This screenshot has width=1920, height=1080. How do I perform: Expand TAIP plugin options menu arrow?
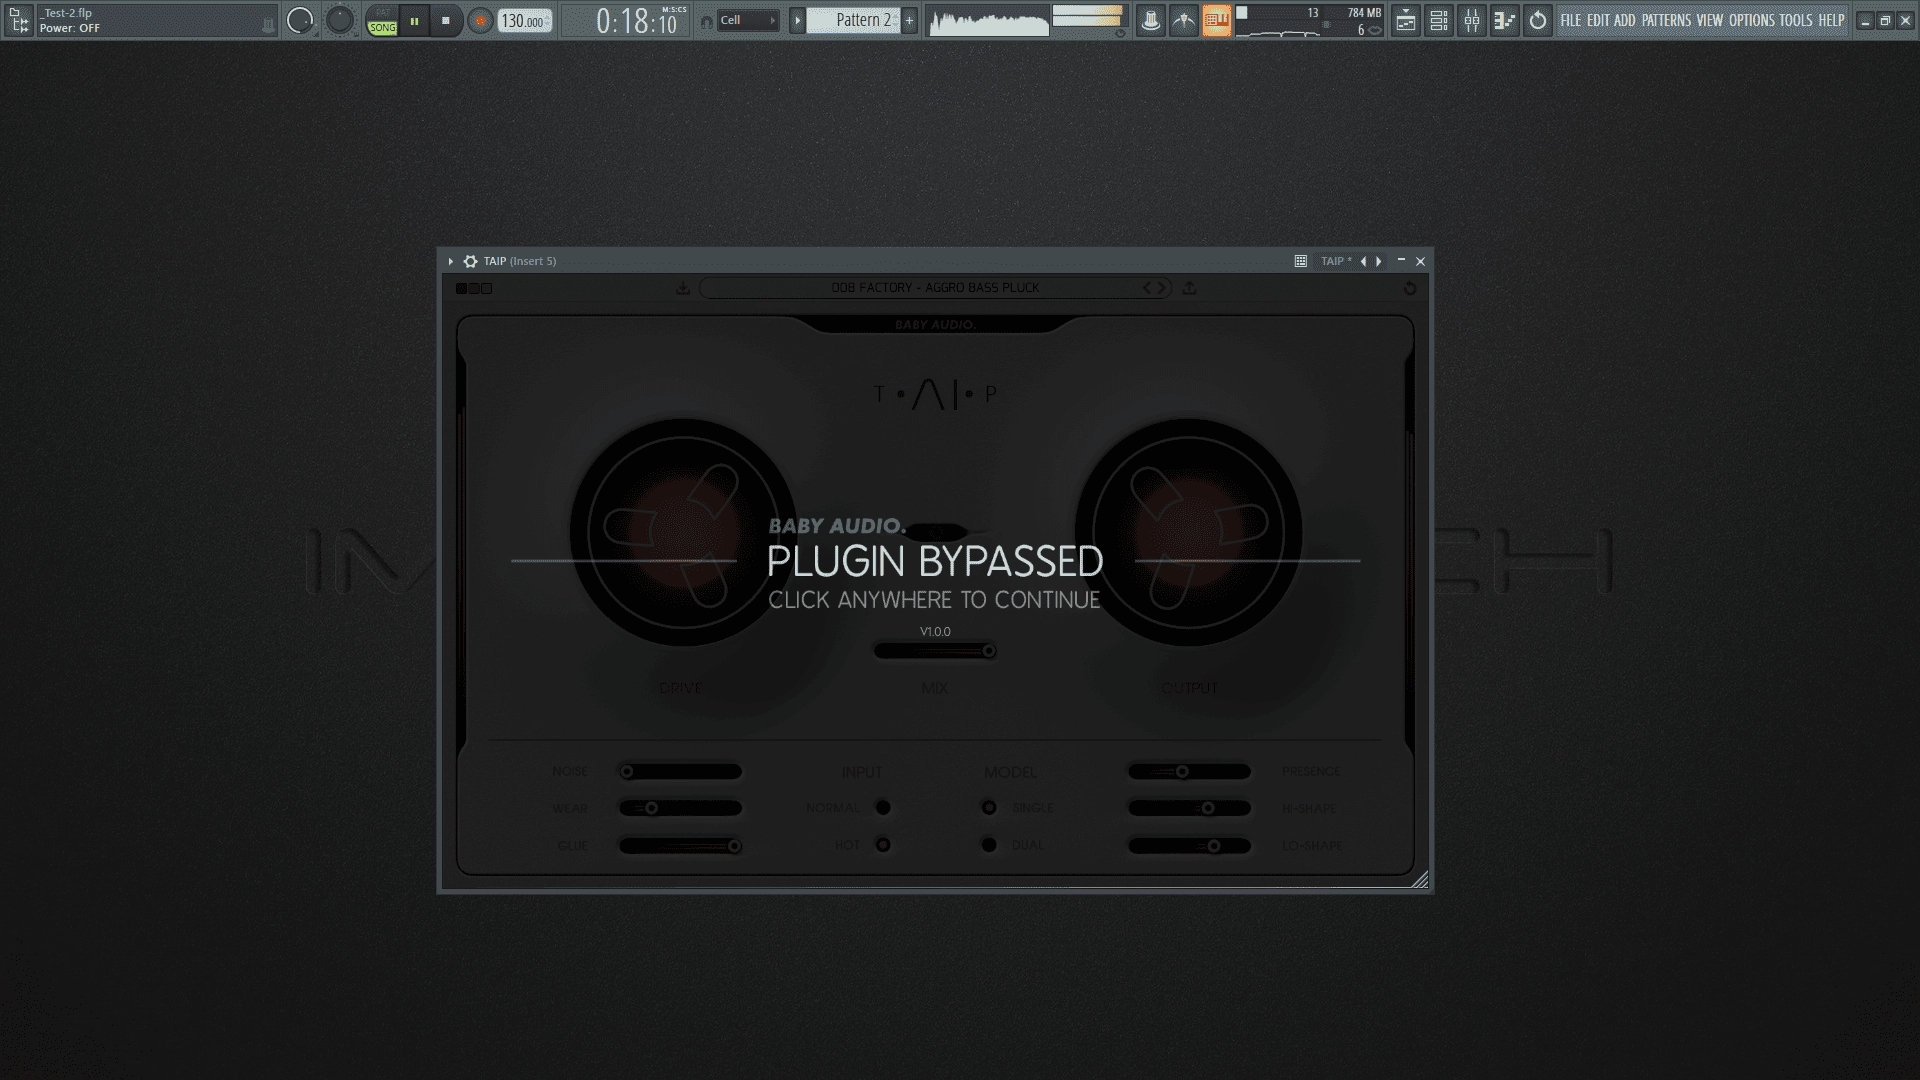click(x=451, y=261)
